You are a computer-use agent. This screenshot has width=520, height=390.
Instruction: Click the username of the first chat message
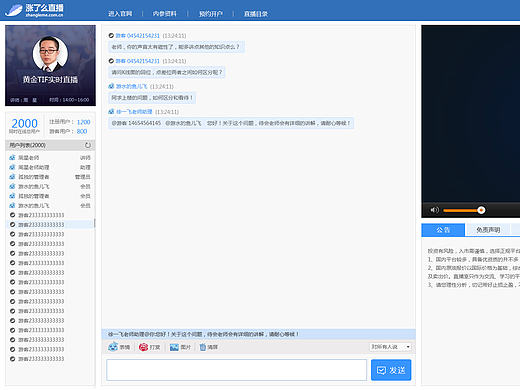pyautogui.click(x=138, y=35)
